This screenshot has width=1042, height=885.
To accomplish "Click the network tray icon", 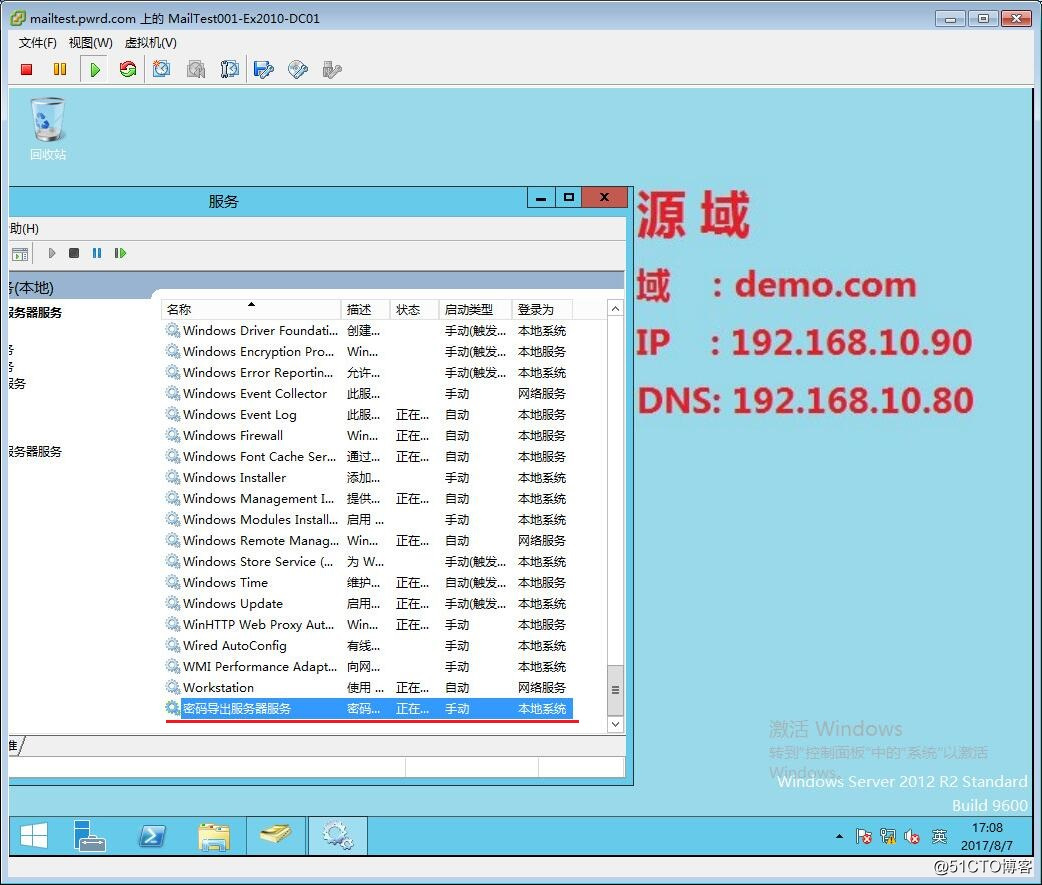I will [x=888, y=836].
